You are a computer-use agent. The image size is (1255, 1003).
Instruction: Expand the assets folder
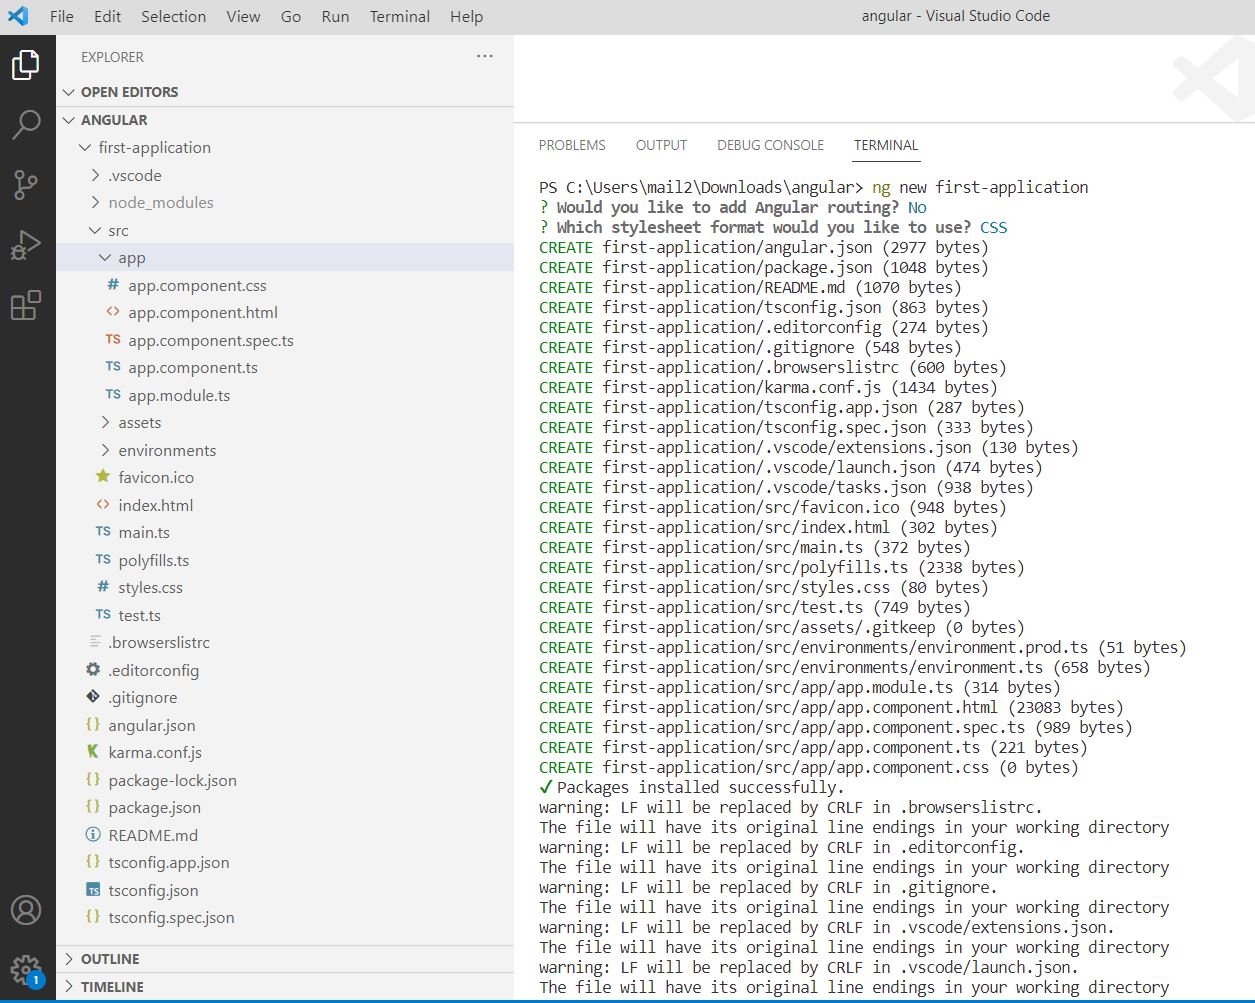point(285,422)
